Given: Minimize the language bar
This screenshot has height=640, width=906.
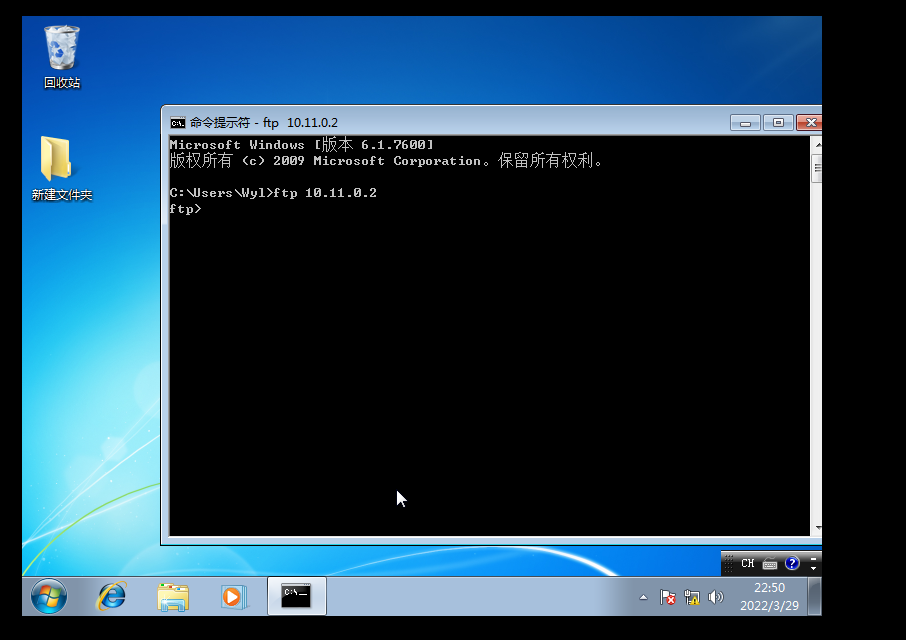Looking at the screenshot, I should tap(814, 559).
